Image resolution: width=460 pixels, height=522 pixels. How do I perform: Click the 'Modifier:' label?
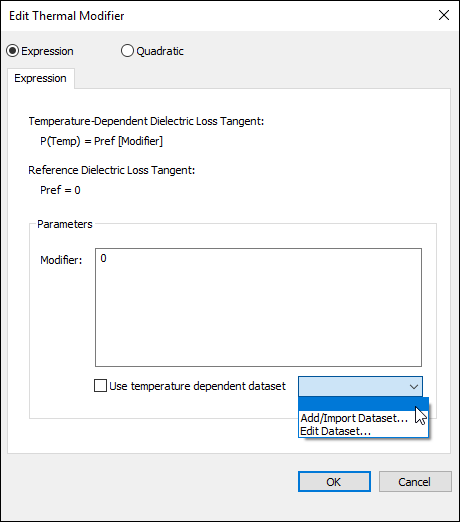[x=61, y=260]
